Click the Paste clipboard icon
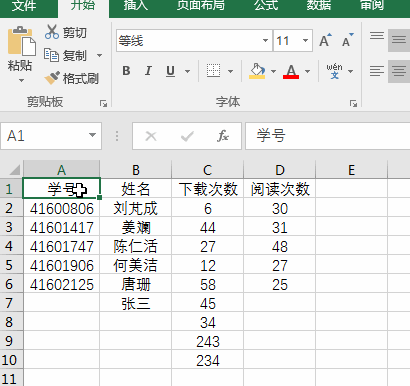 click(21, 41)
